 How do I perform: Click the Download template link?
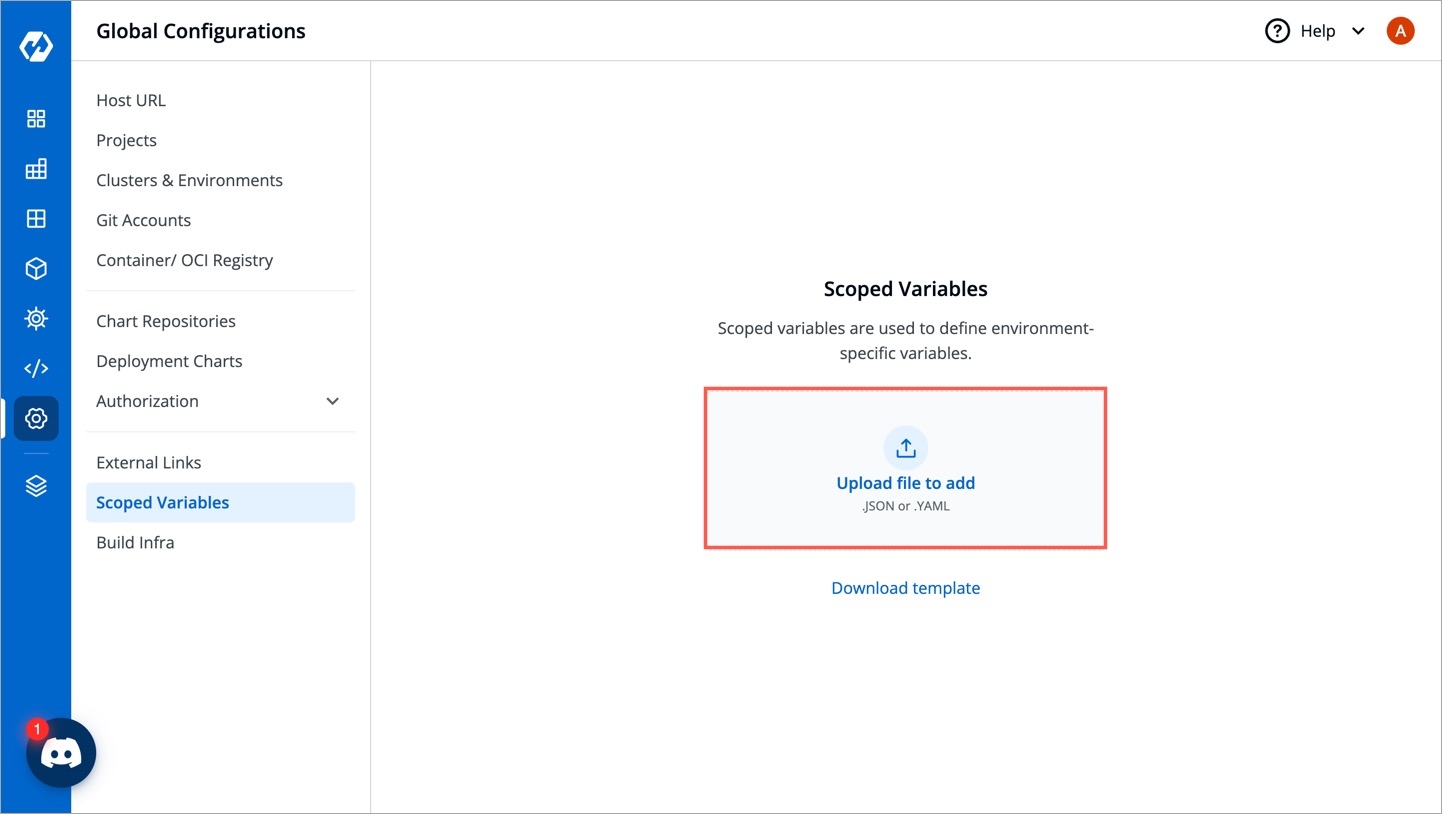[x=905, y=588]
